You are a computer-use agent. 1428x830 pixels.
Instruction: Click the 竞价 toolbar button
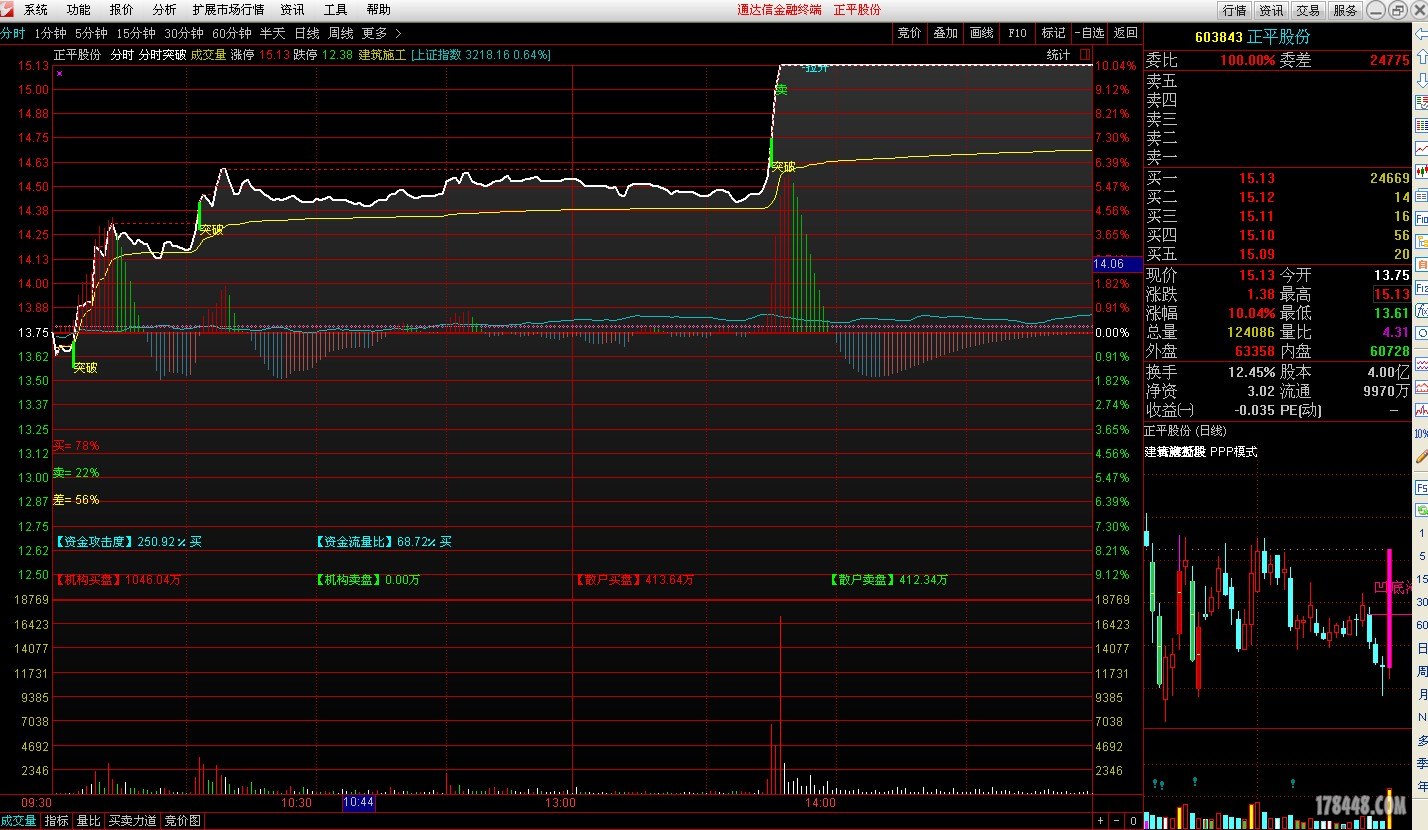pyautogui.click(x=909, y=32)
